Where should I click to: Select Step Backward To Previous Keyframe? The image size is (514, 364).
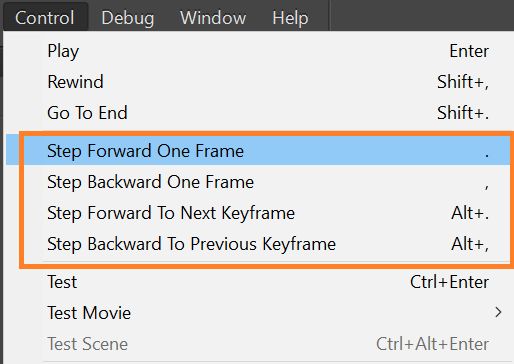[260, 244]
